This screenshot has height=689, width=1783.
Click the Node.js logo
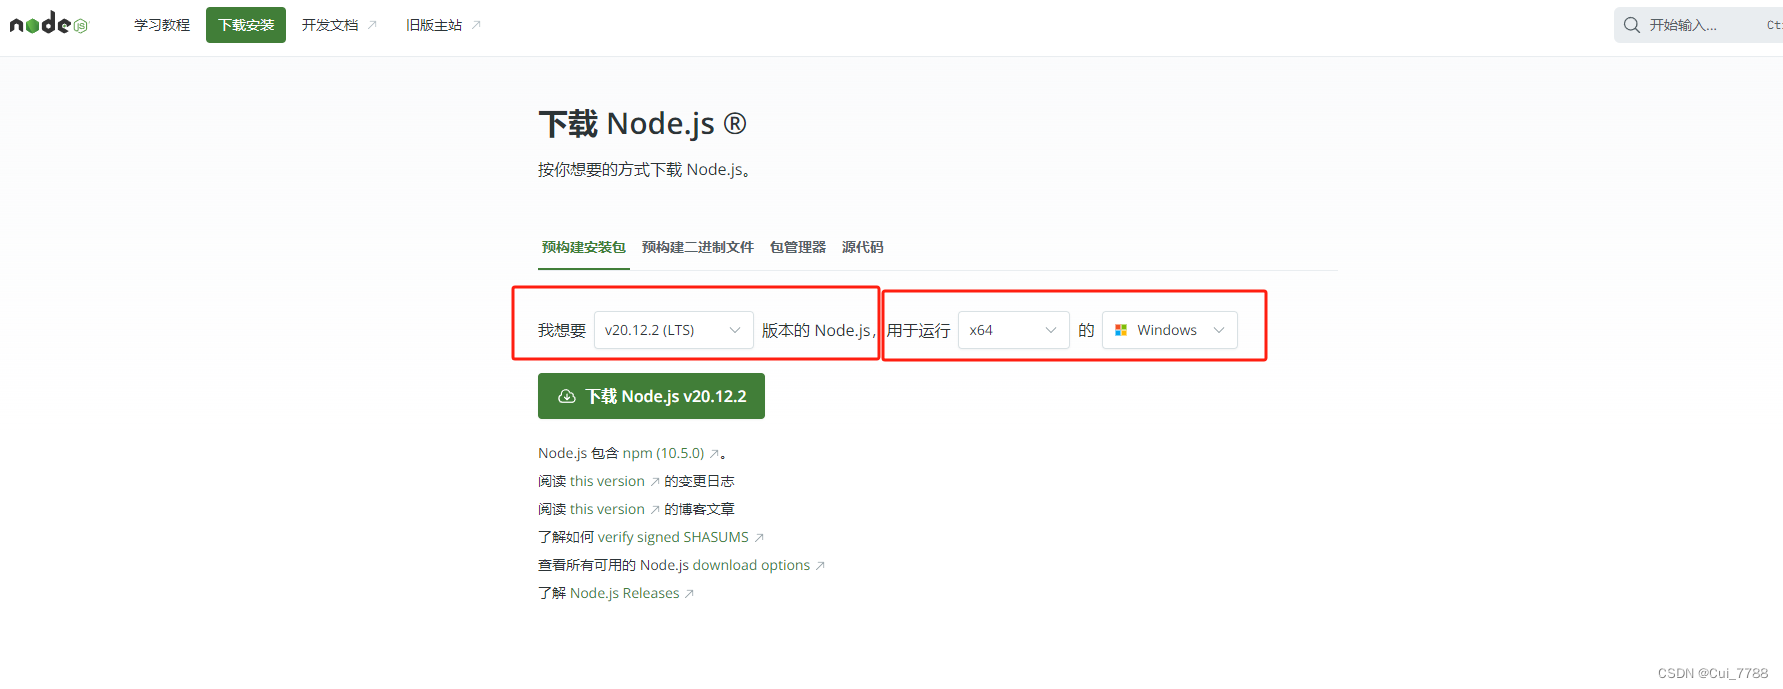(x=49, y=24)
